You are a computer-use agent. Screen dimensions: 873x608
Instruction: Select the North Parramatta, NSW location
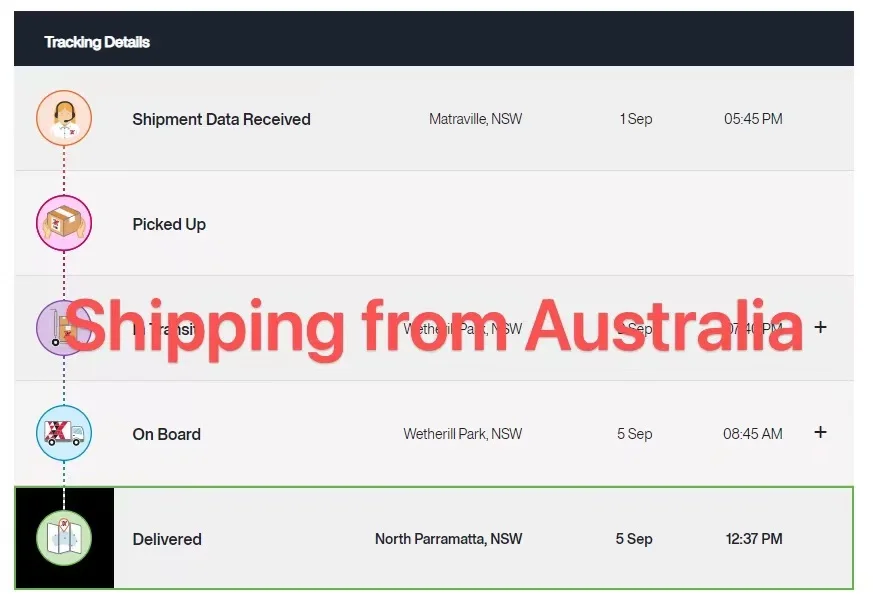click(x=448, y=539)
